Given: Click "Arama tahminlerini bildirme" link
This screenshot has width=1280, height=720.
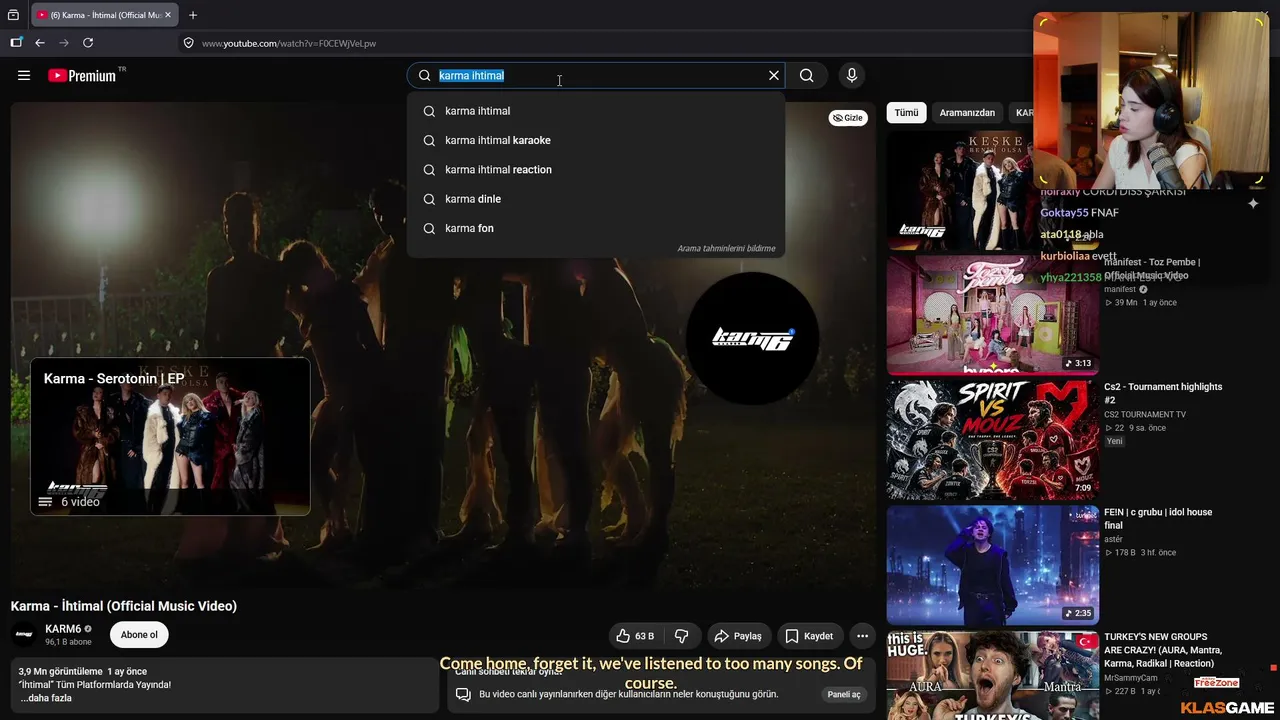Looking at the screenshot, I should pos(726,248).
